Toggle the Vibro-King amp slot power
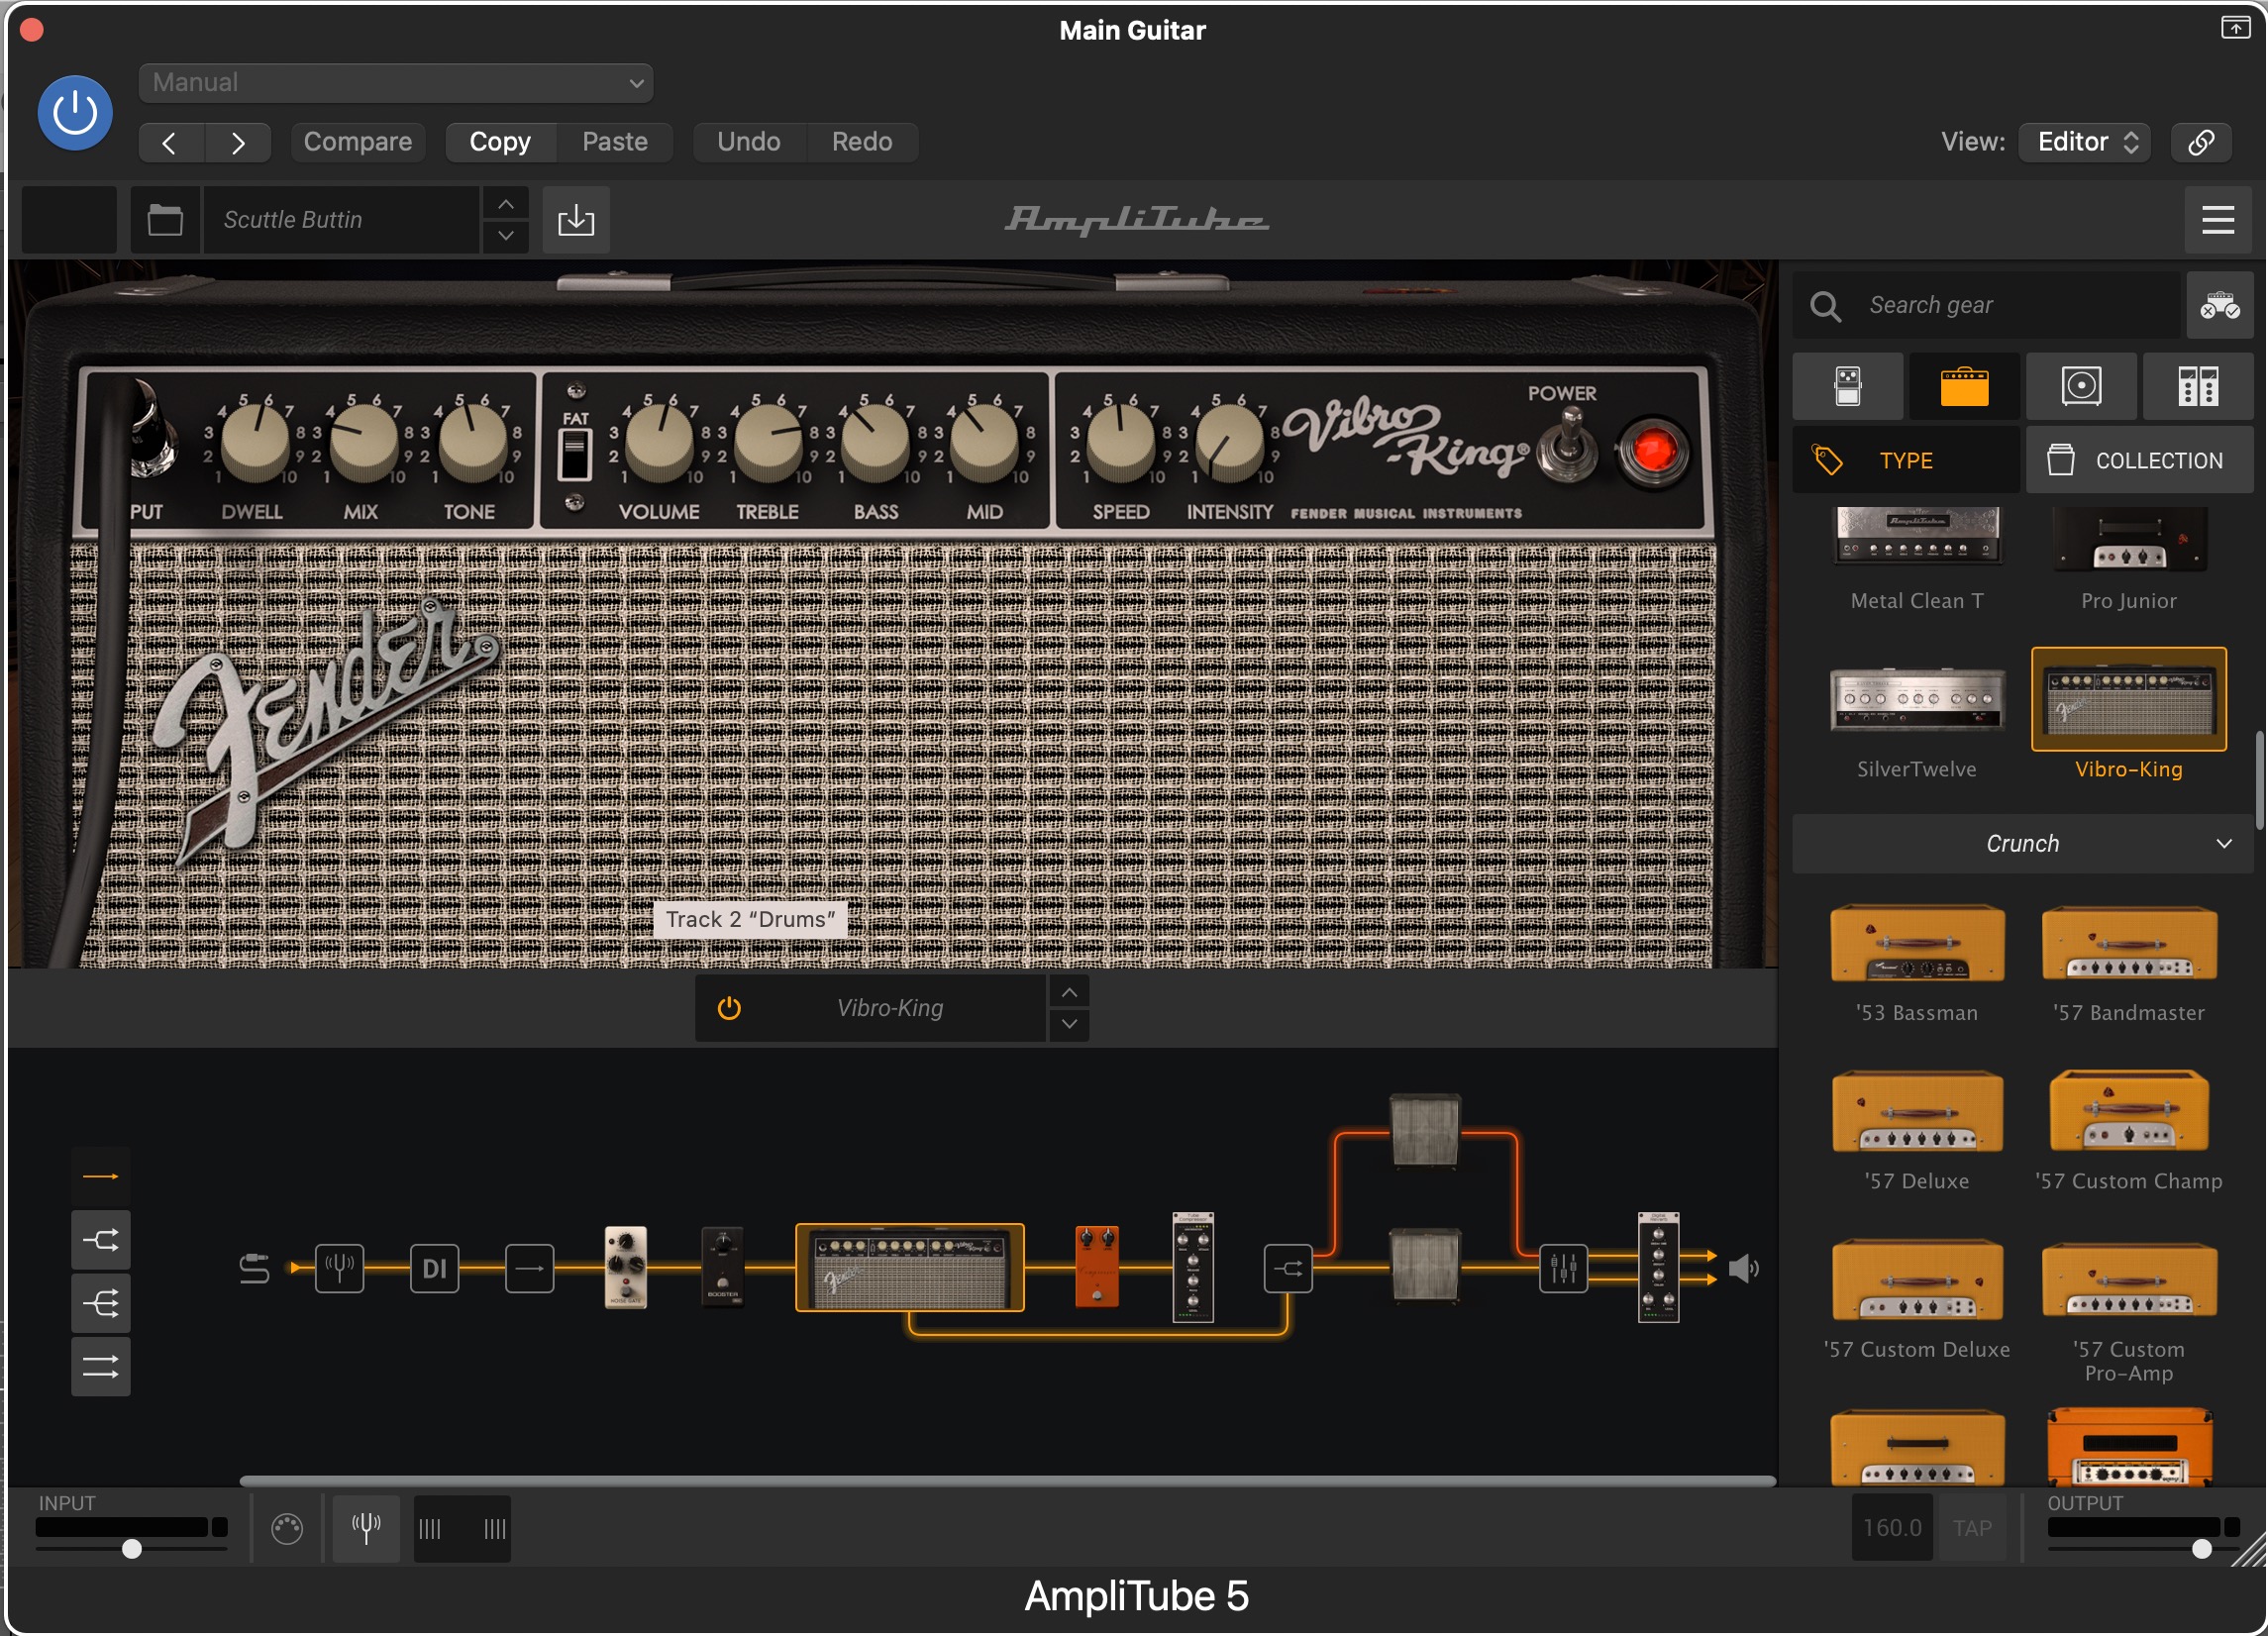Viewport: 2268px width, 1636px height. [729, 1008]
